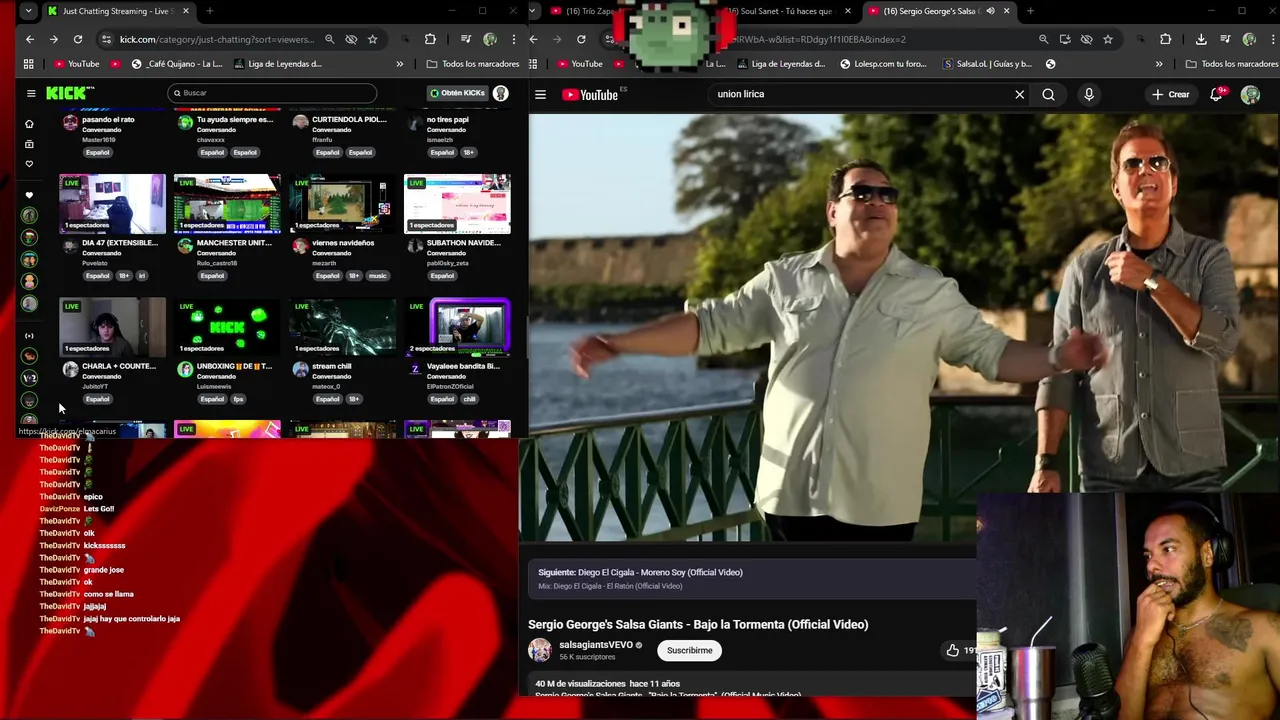Screen dimensions: 1280x720
Task: Open Liga de Leyendas bookmark in Kick window
Action: (278, 64)
